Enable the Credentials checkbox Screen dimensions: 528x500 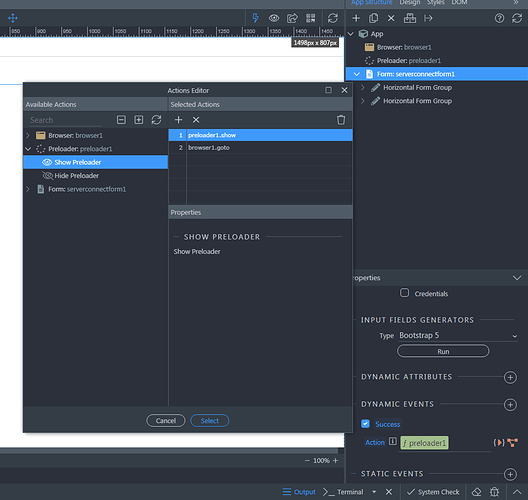(404, 293)
